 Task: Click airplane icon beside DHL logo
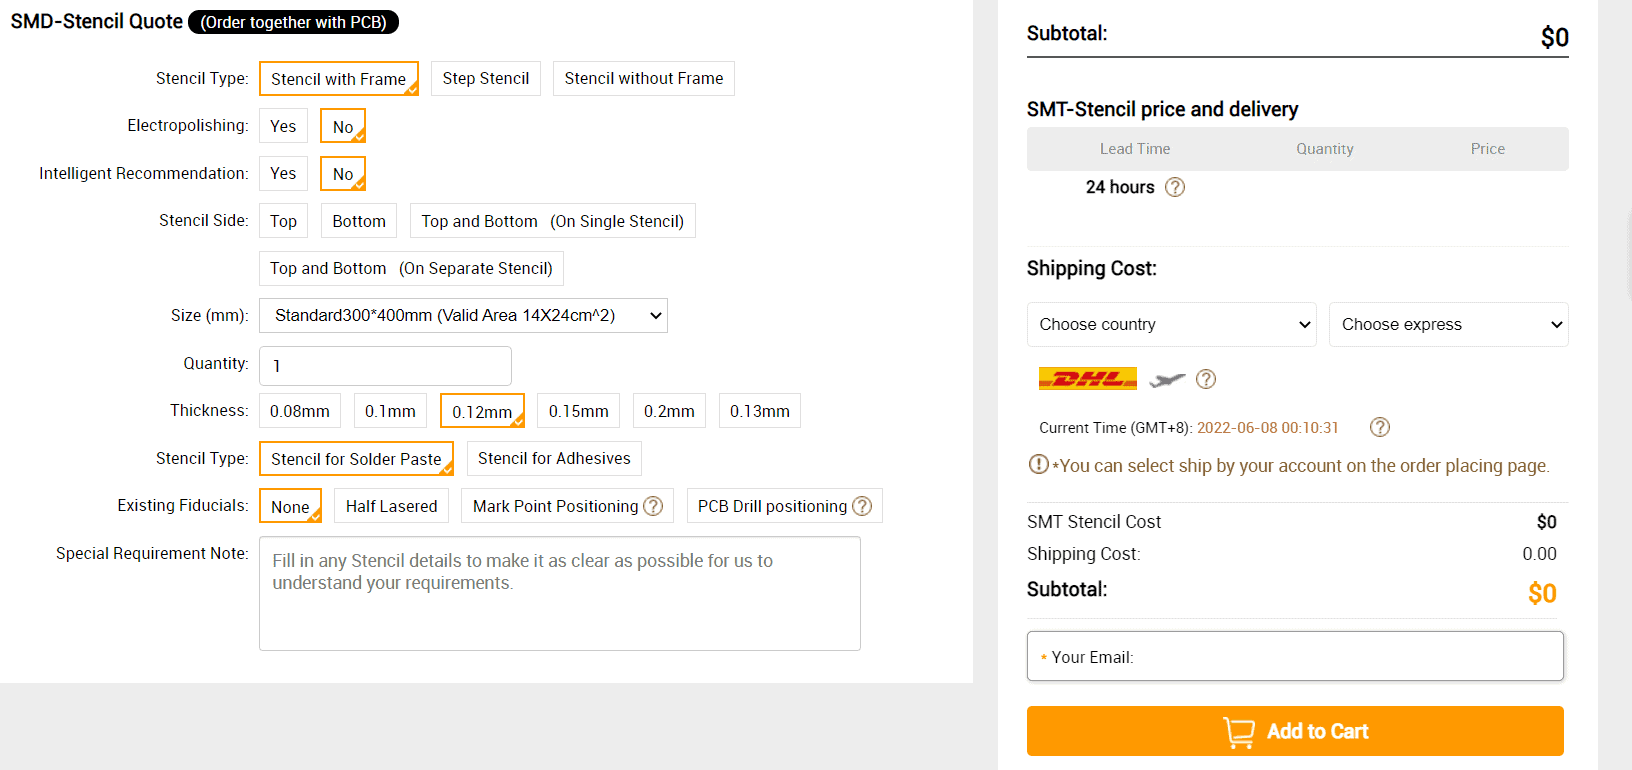(1167, 379)
